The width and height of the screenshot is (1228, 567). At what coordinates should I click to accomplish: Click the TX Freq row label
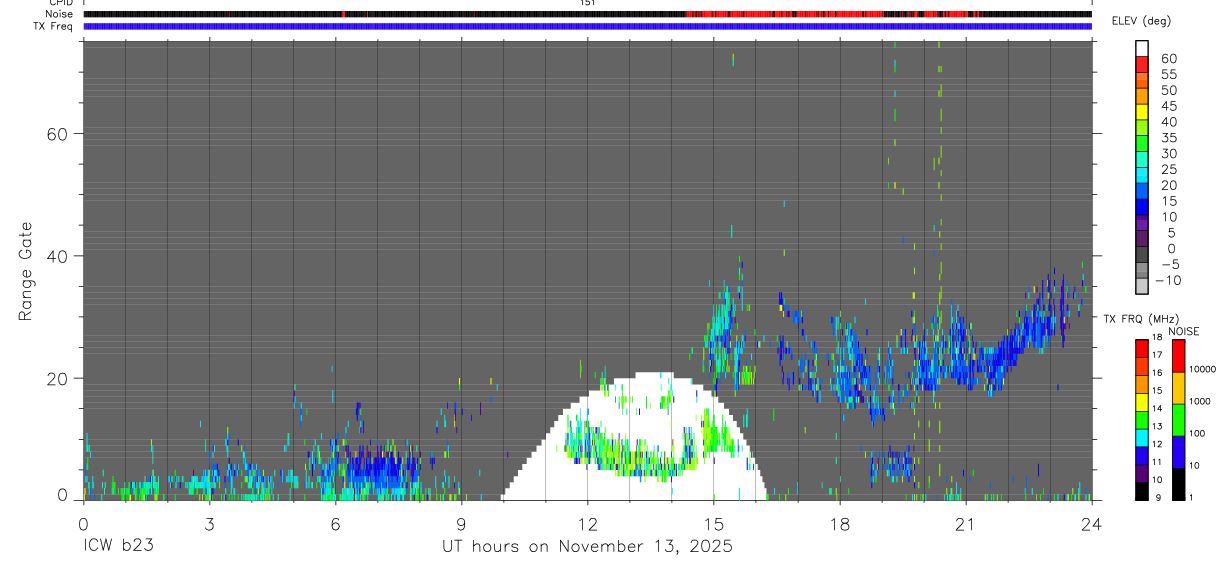coord(53,26)
